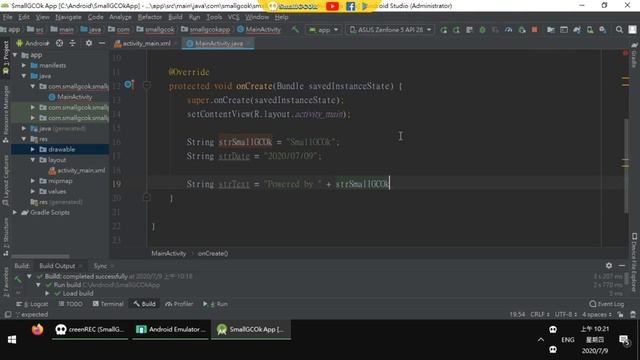
Task: Switch to Android Emulator in the taskbar
Action: [x=171, y=329]
